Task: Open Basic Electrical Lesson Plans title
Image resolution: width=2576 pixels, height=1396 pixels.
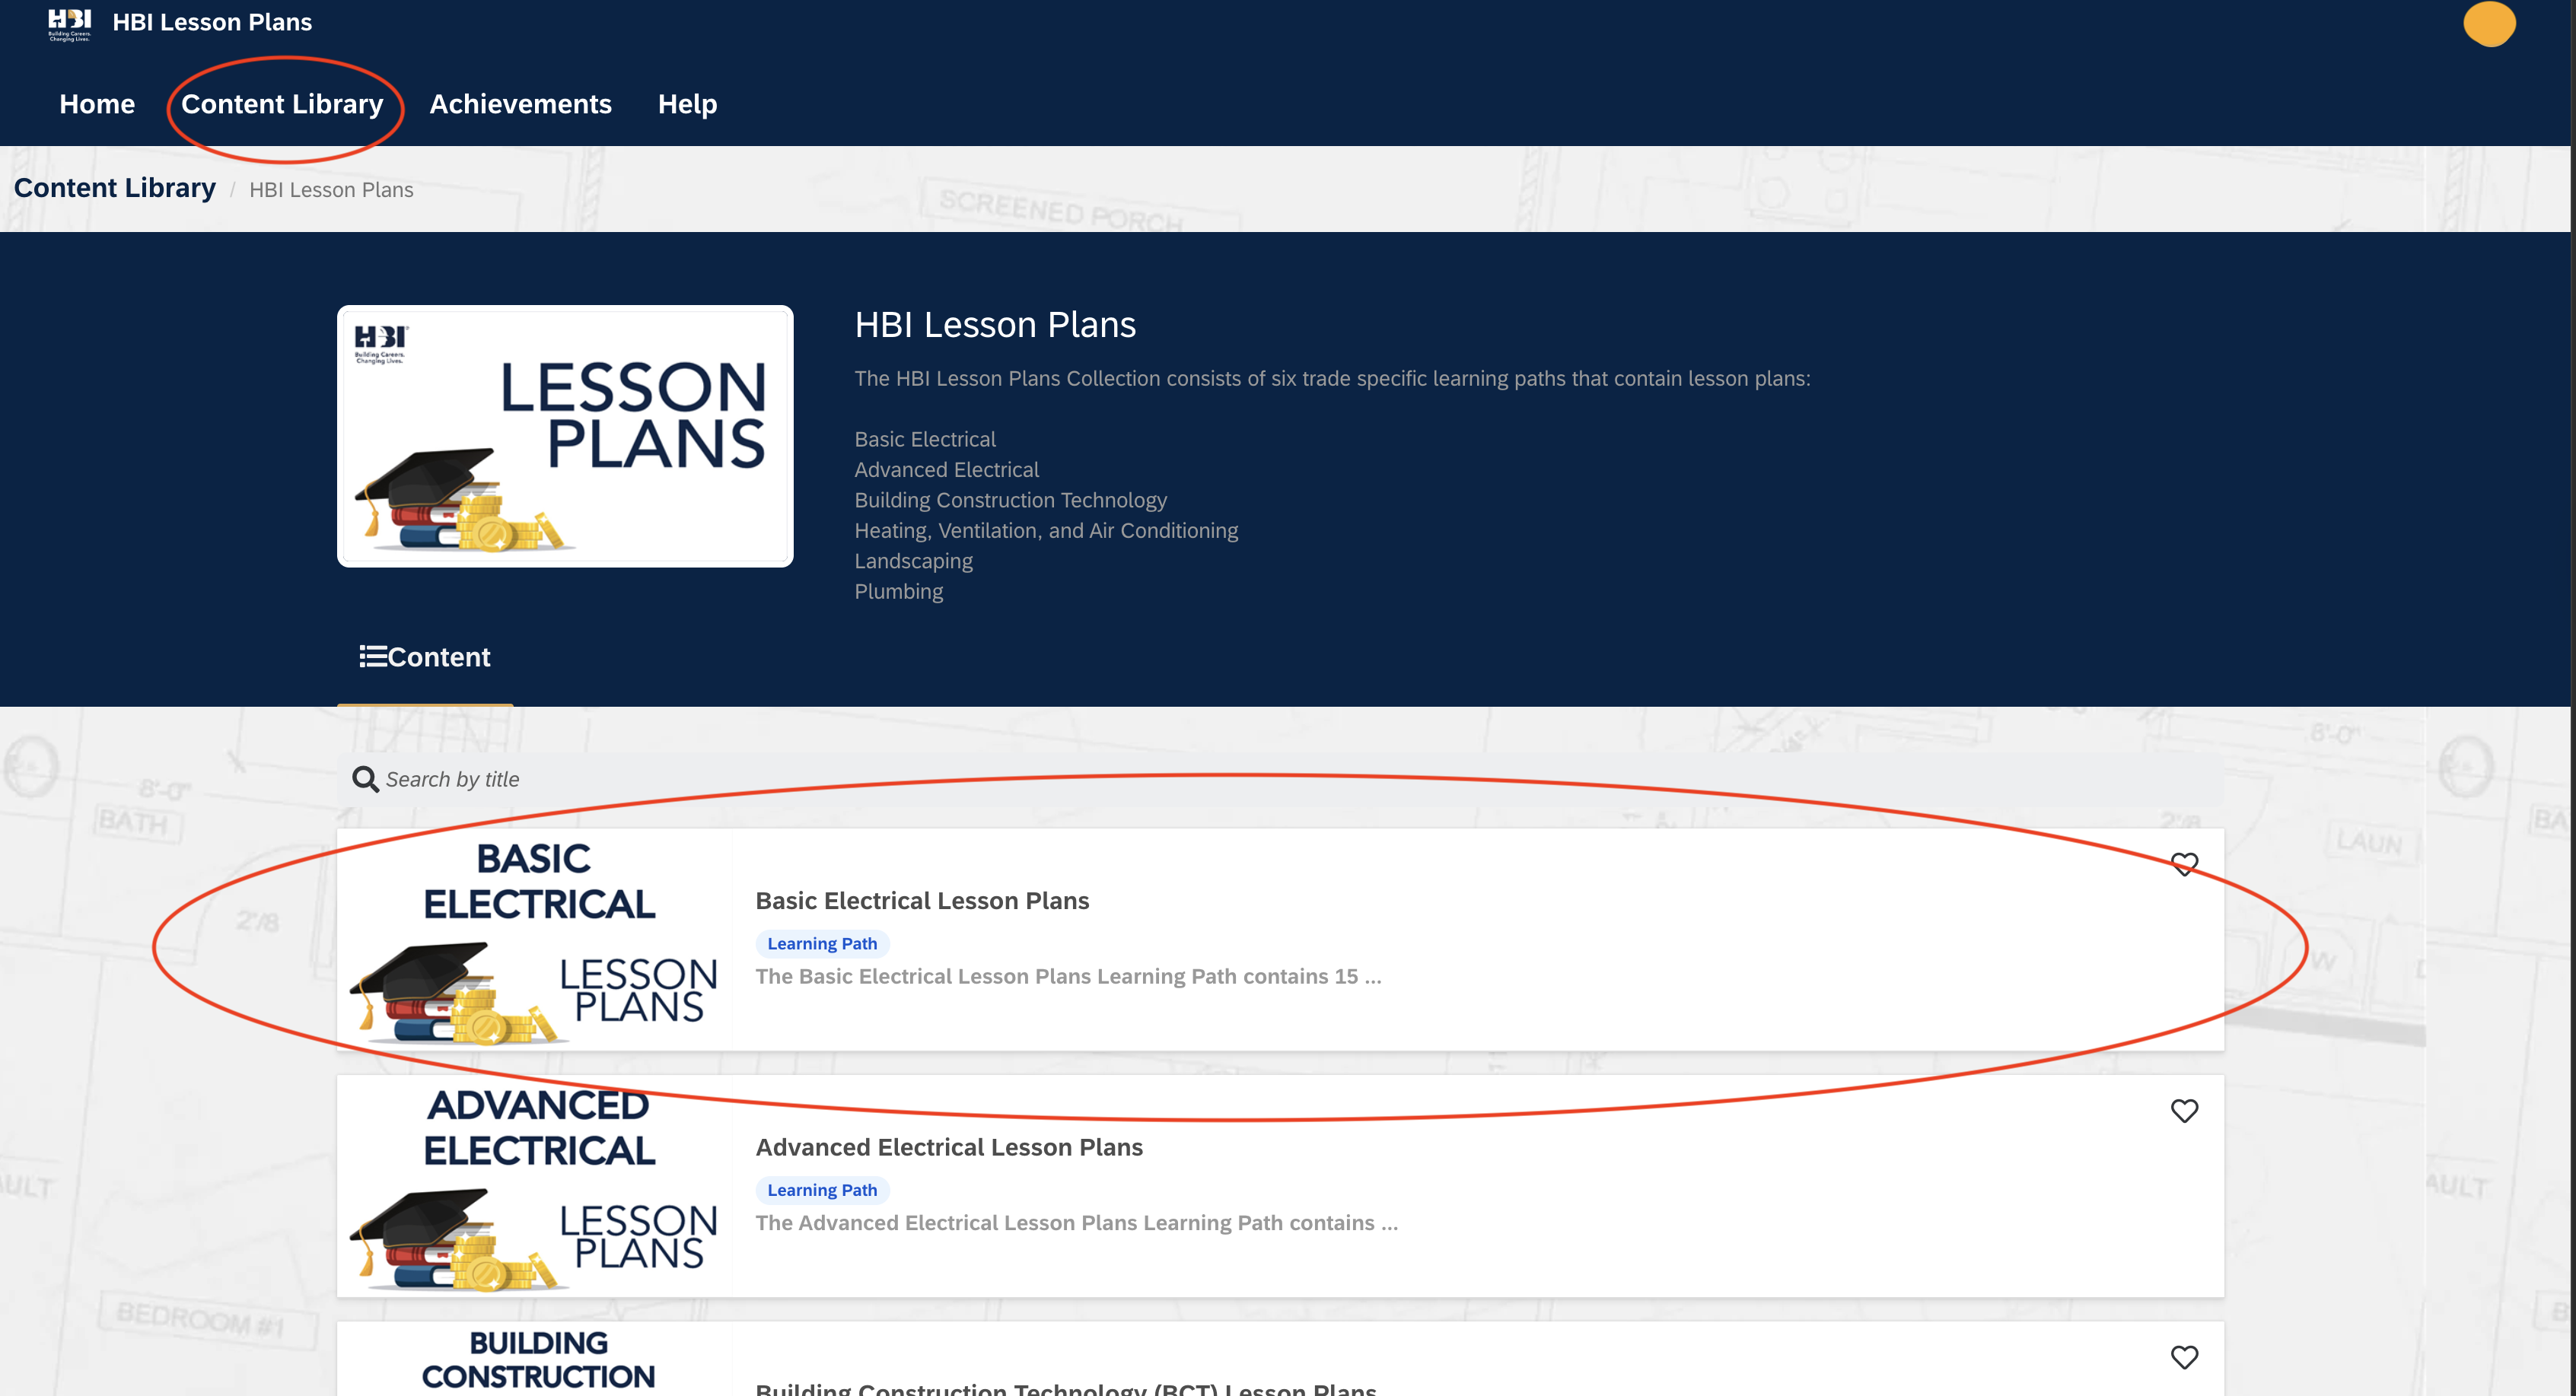Action: 922,901
